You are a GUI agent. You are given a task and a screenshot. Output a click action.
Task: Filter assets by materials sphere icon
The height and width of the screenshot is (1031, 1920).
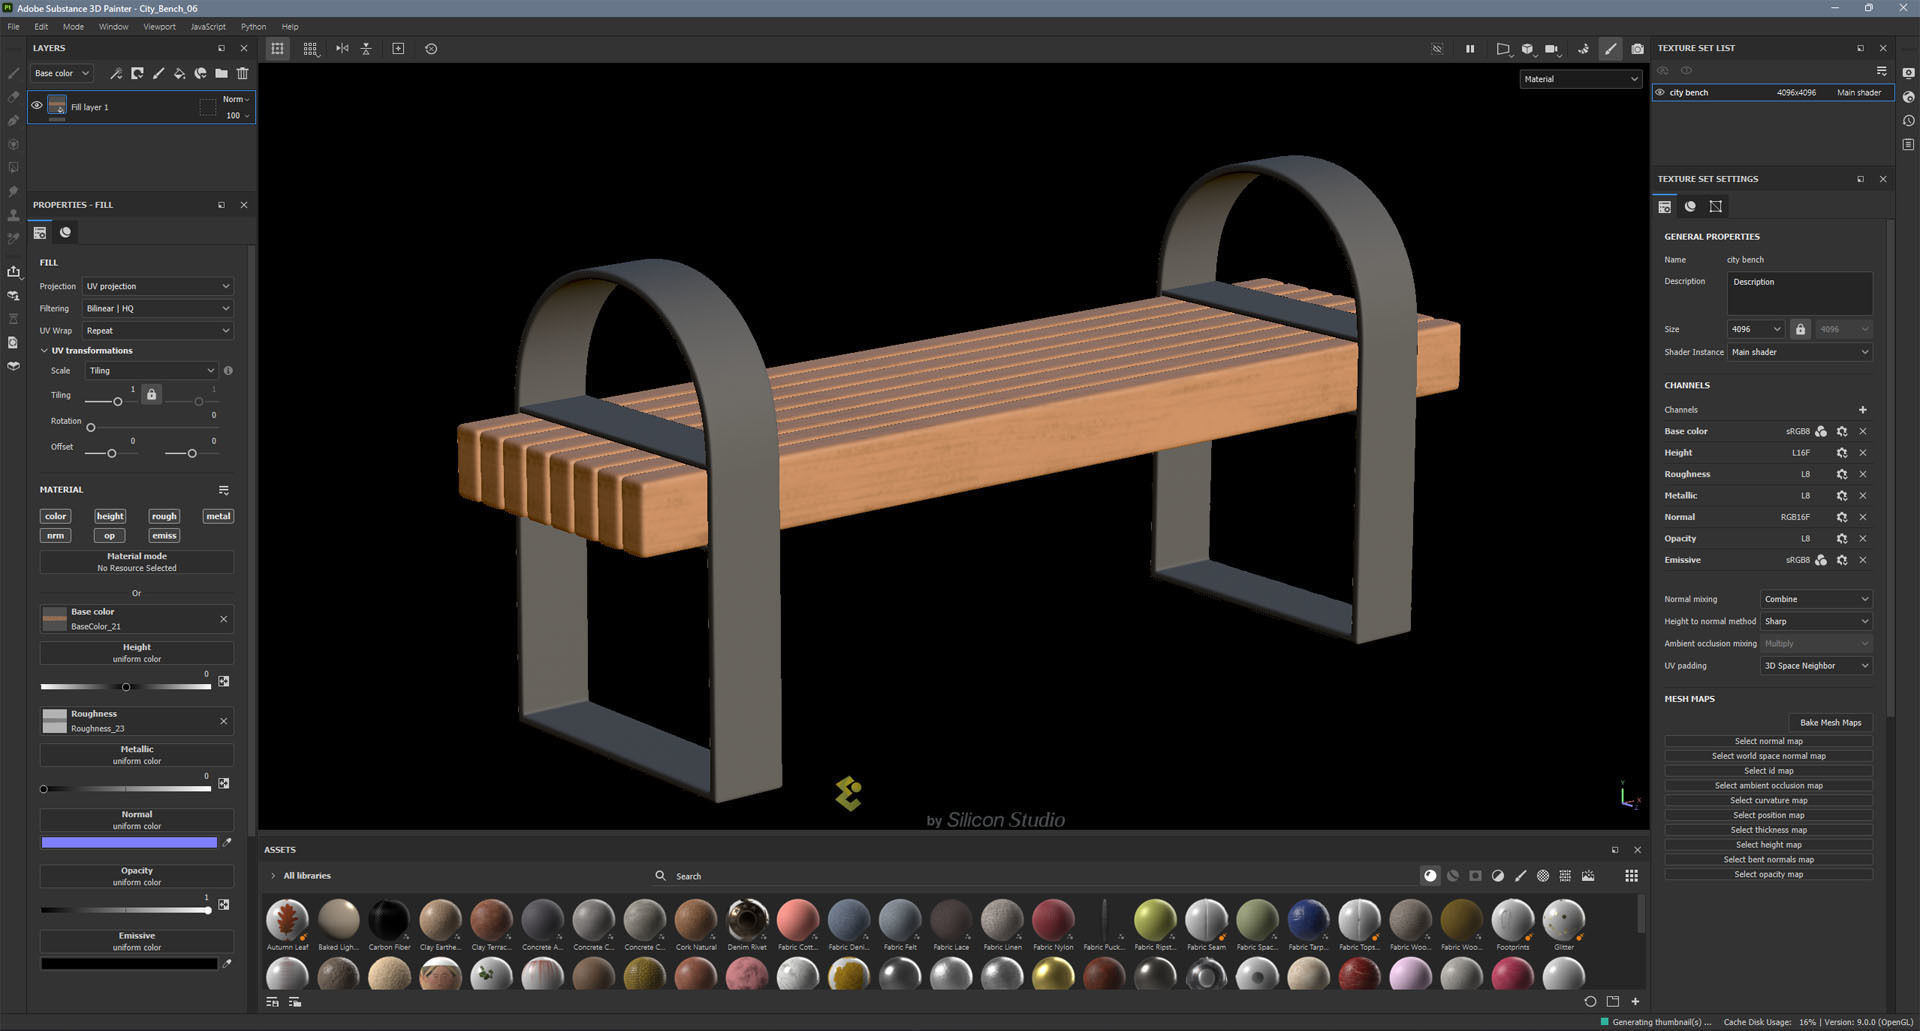click(1430, 876)
